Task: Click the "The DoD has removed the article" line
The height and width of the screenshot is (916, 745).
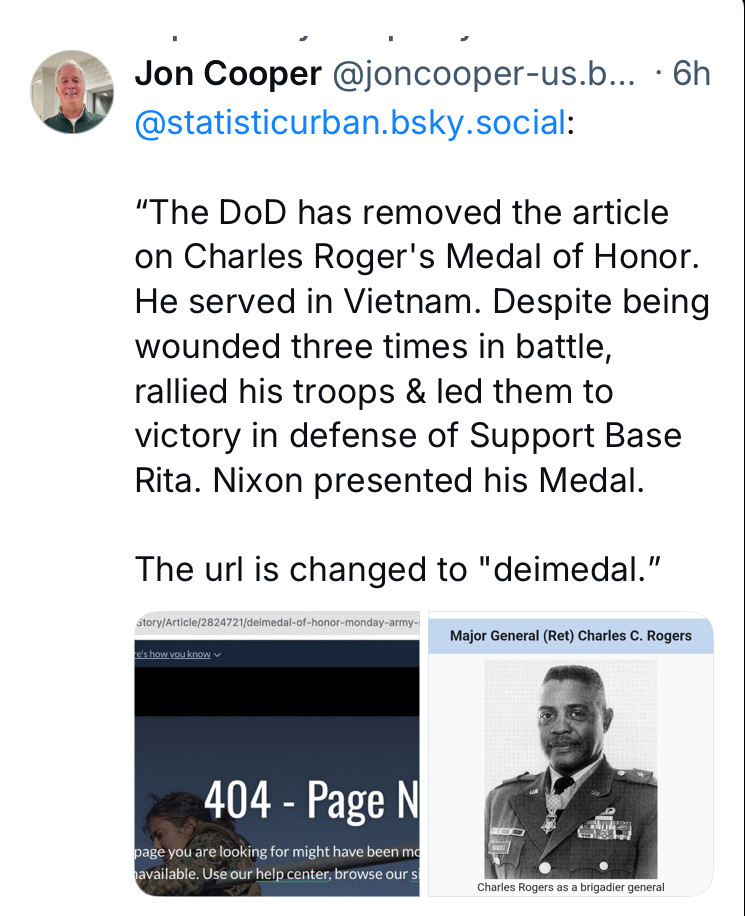Action: pyautogui.click(x=400, y=212)
